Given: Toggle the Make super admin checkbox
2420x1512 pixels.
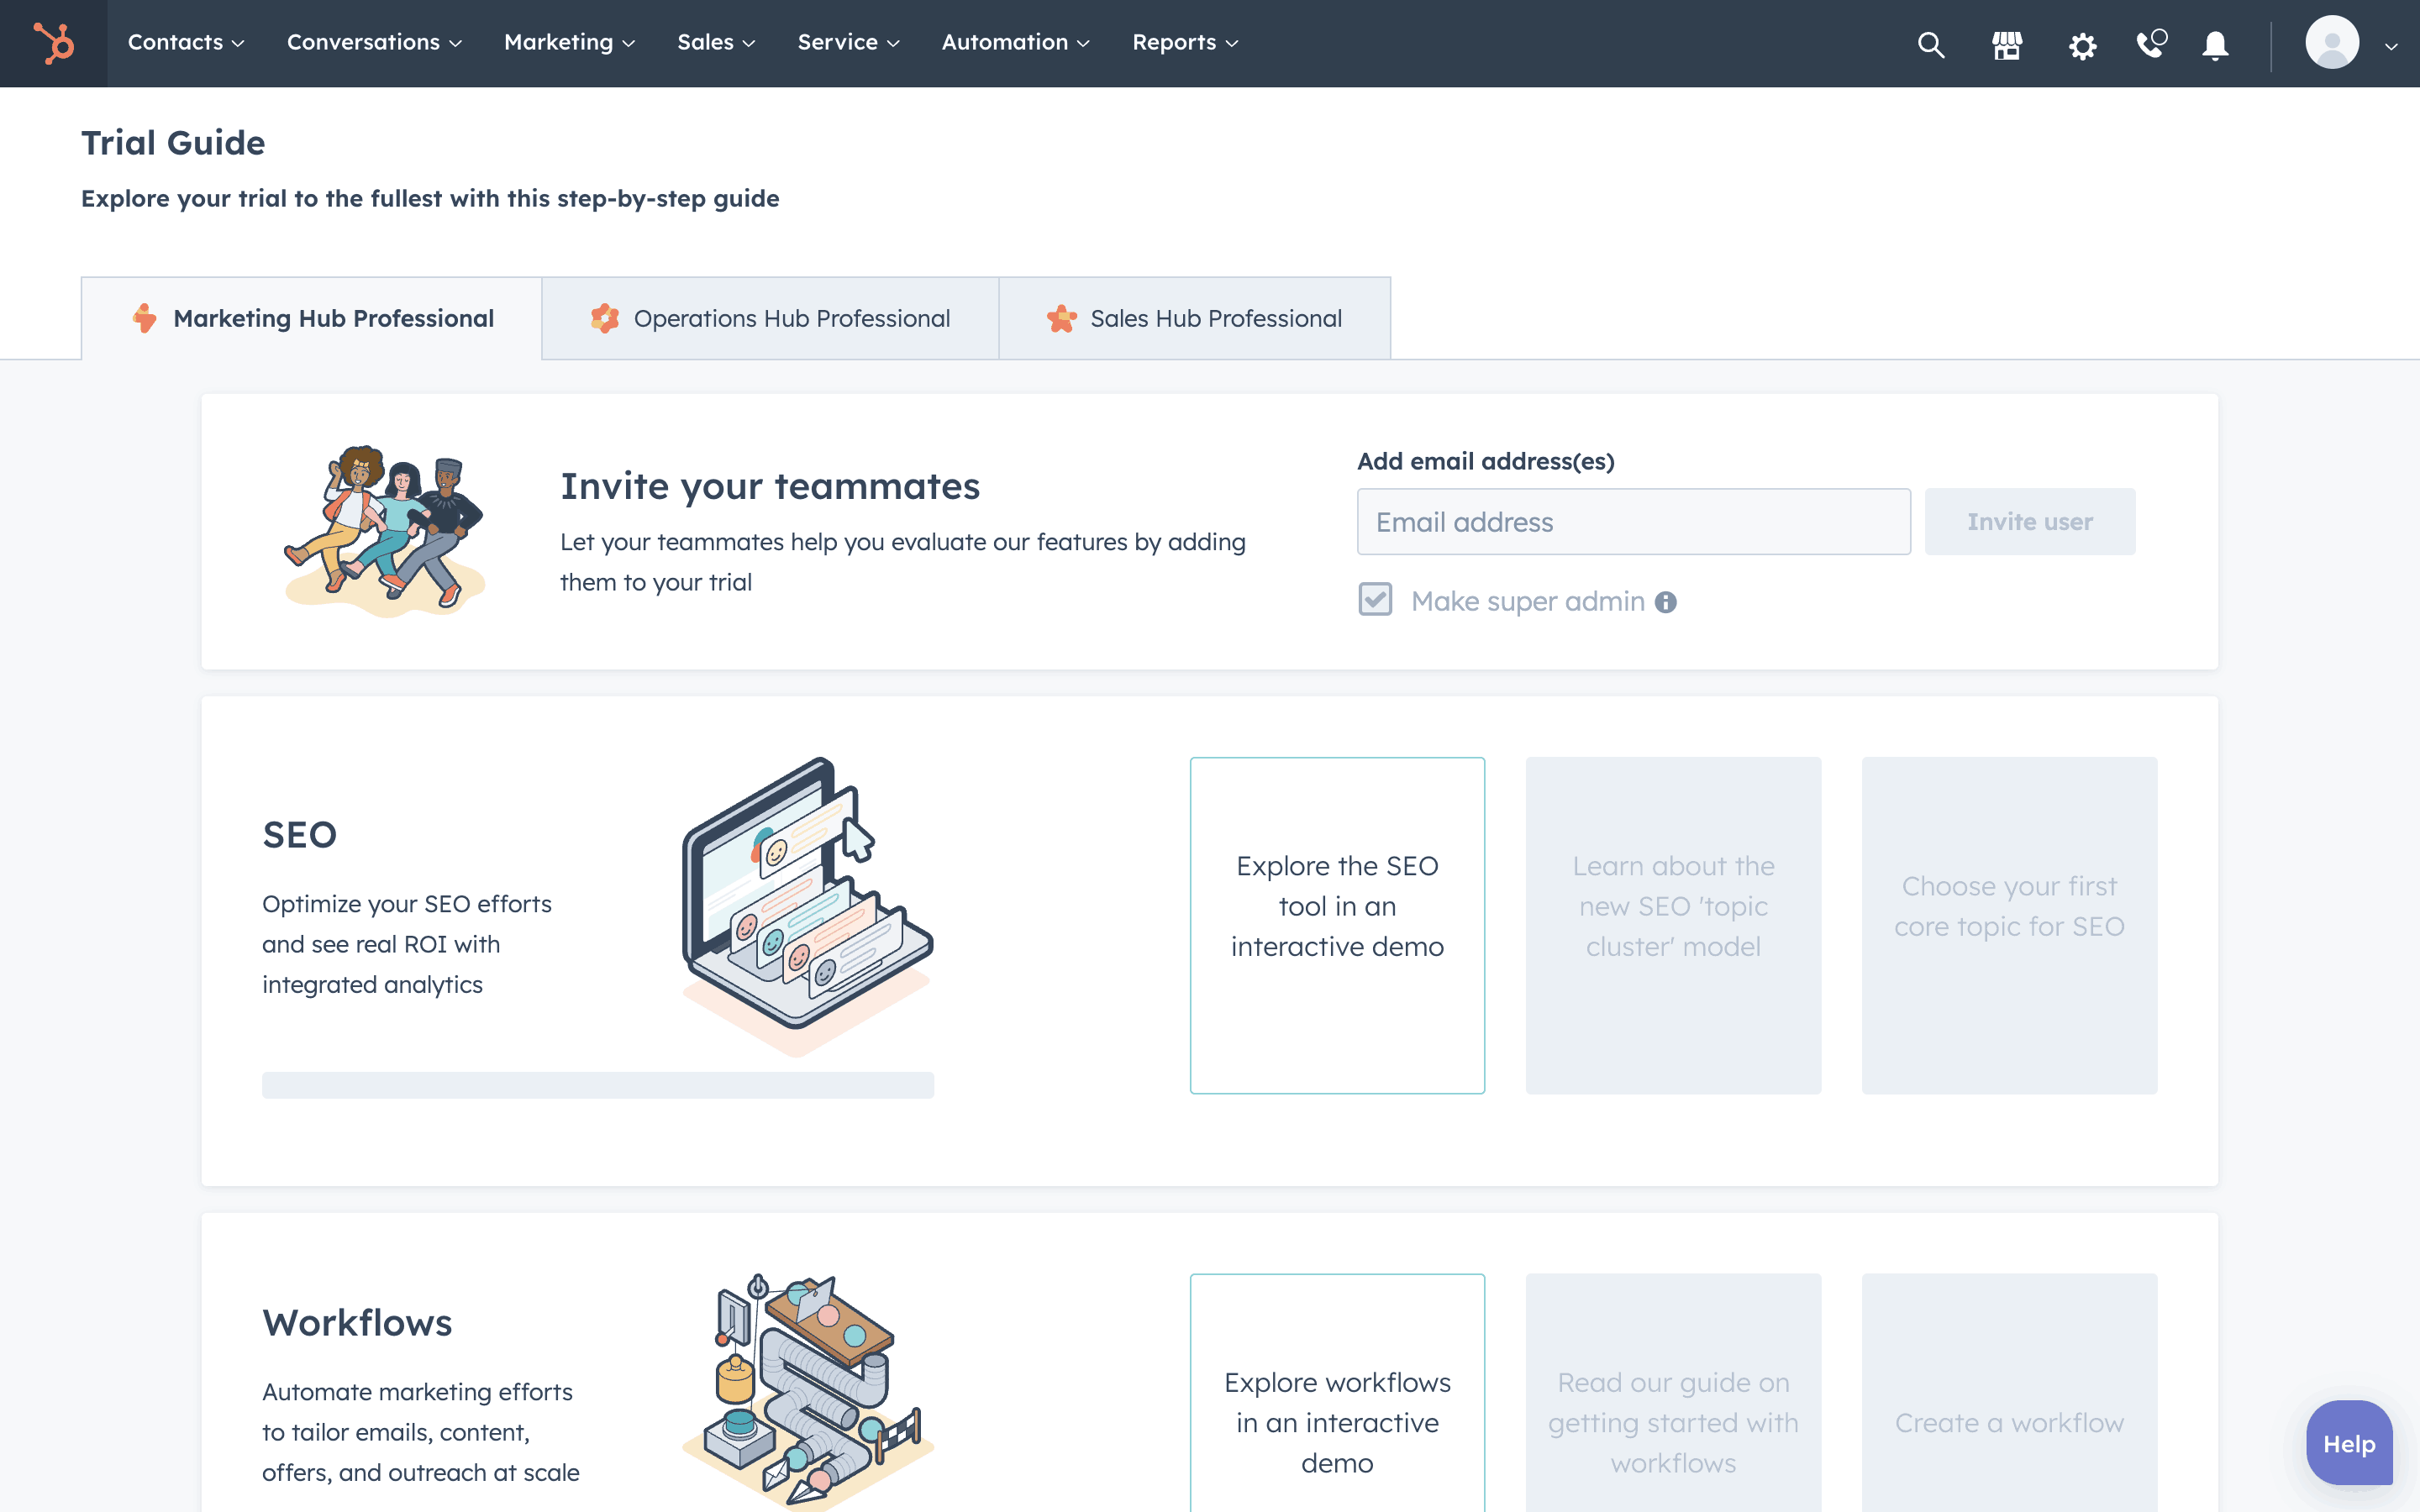Looking at the screenshot, I should pos(1375,600).
